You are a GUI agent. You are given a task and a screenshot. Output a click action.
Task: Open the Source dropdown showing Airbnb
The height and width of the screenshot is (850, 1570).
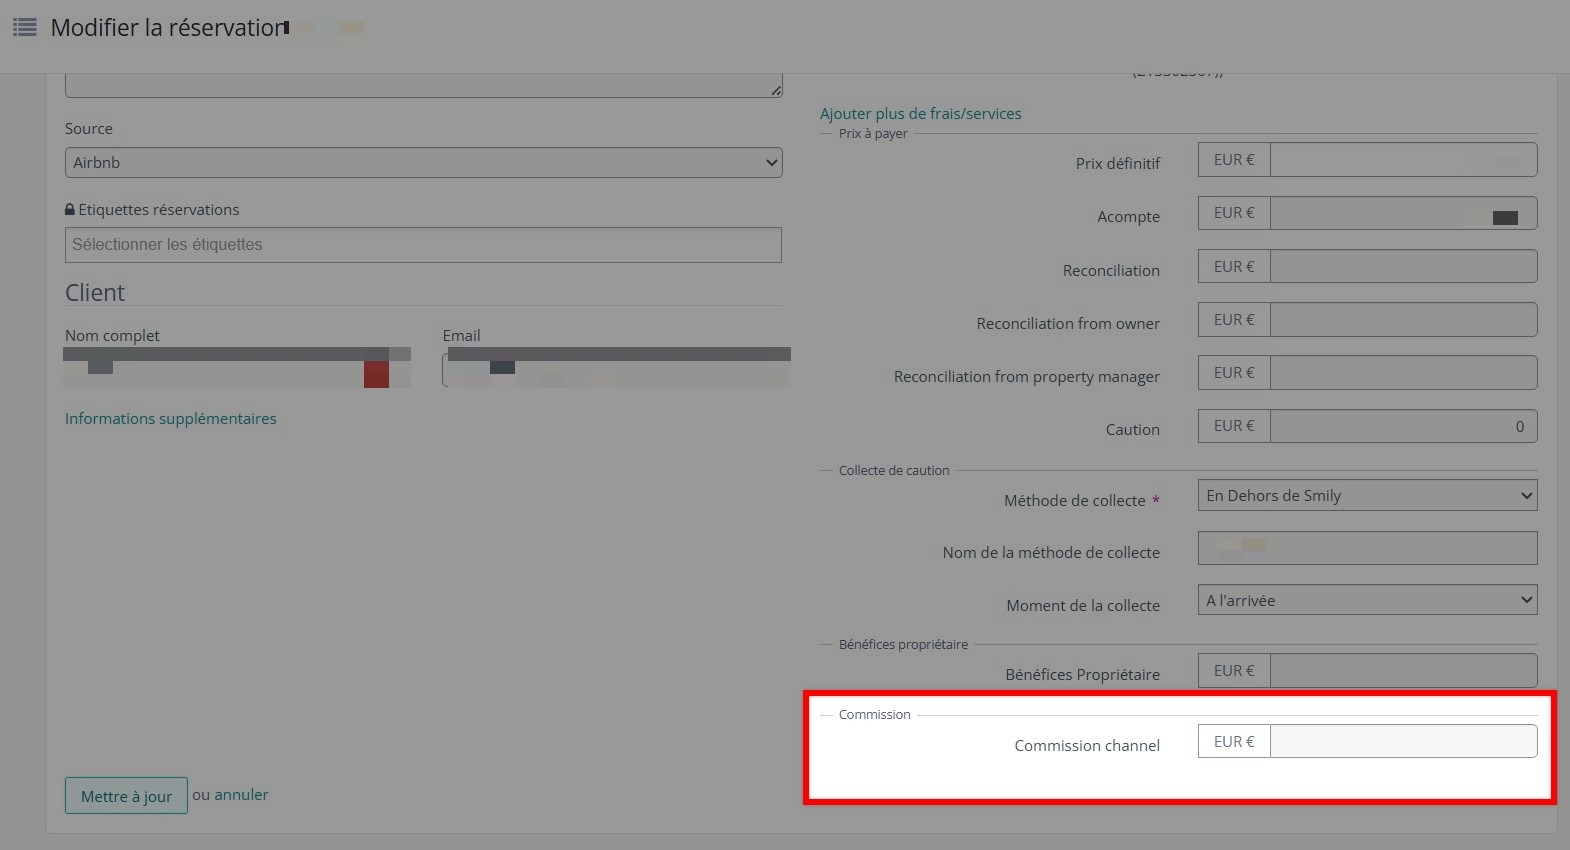pyautogui.click(x=423, y=163)
